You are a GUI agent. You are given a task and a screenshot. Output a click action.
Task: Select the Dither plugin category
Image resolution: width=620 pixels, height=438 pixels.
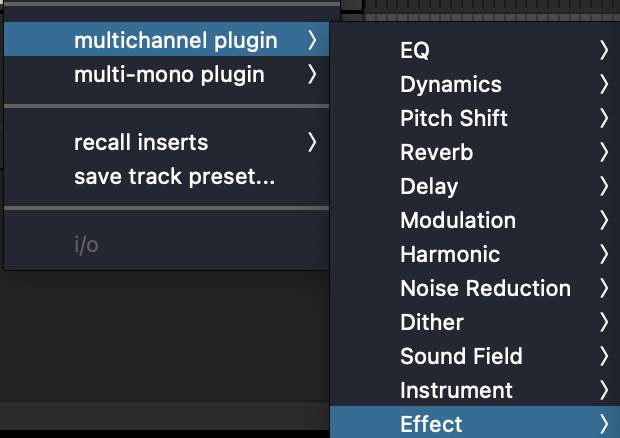pos(475,322)
